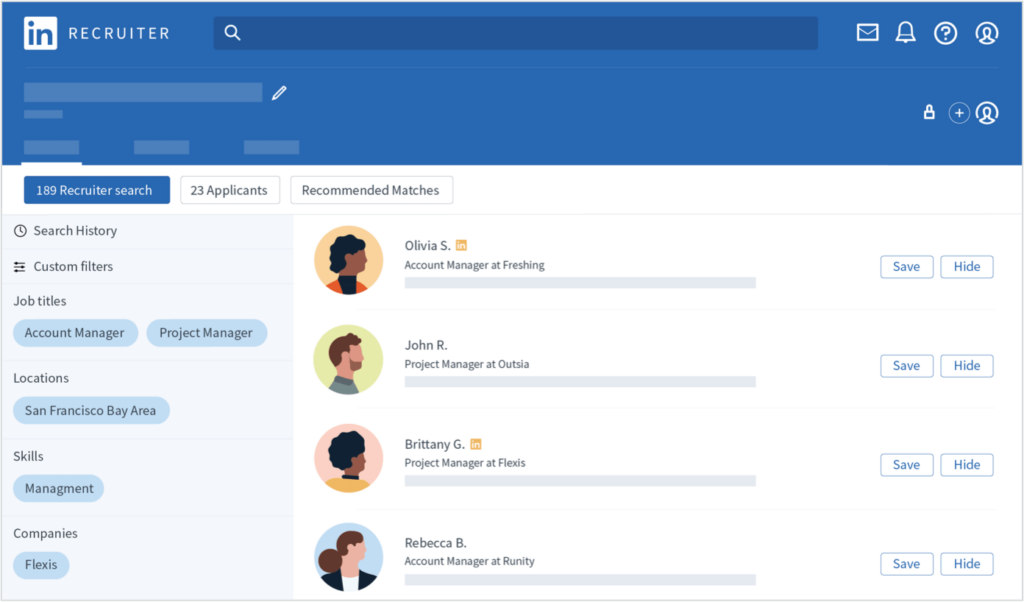Open the messages envelope icon

click(866, 32)
